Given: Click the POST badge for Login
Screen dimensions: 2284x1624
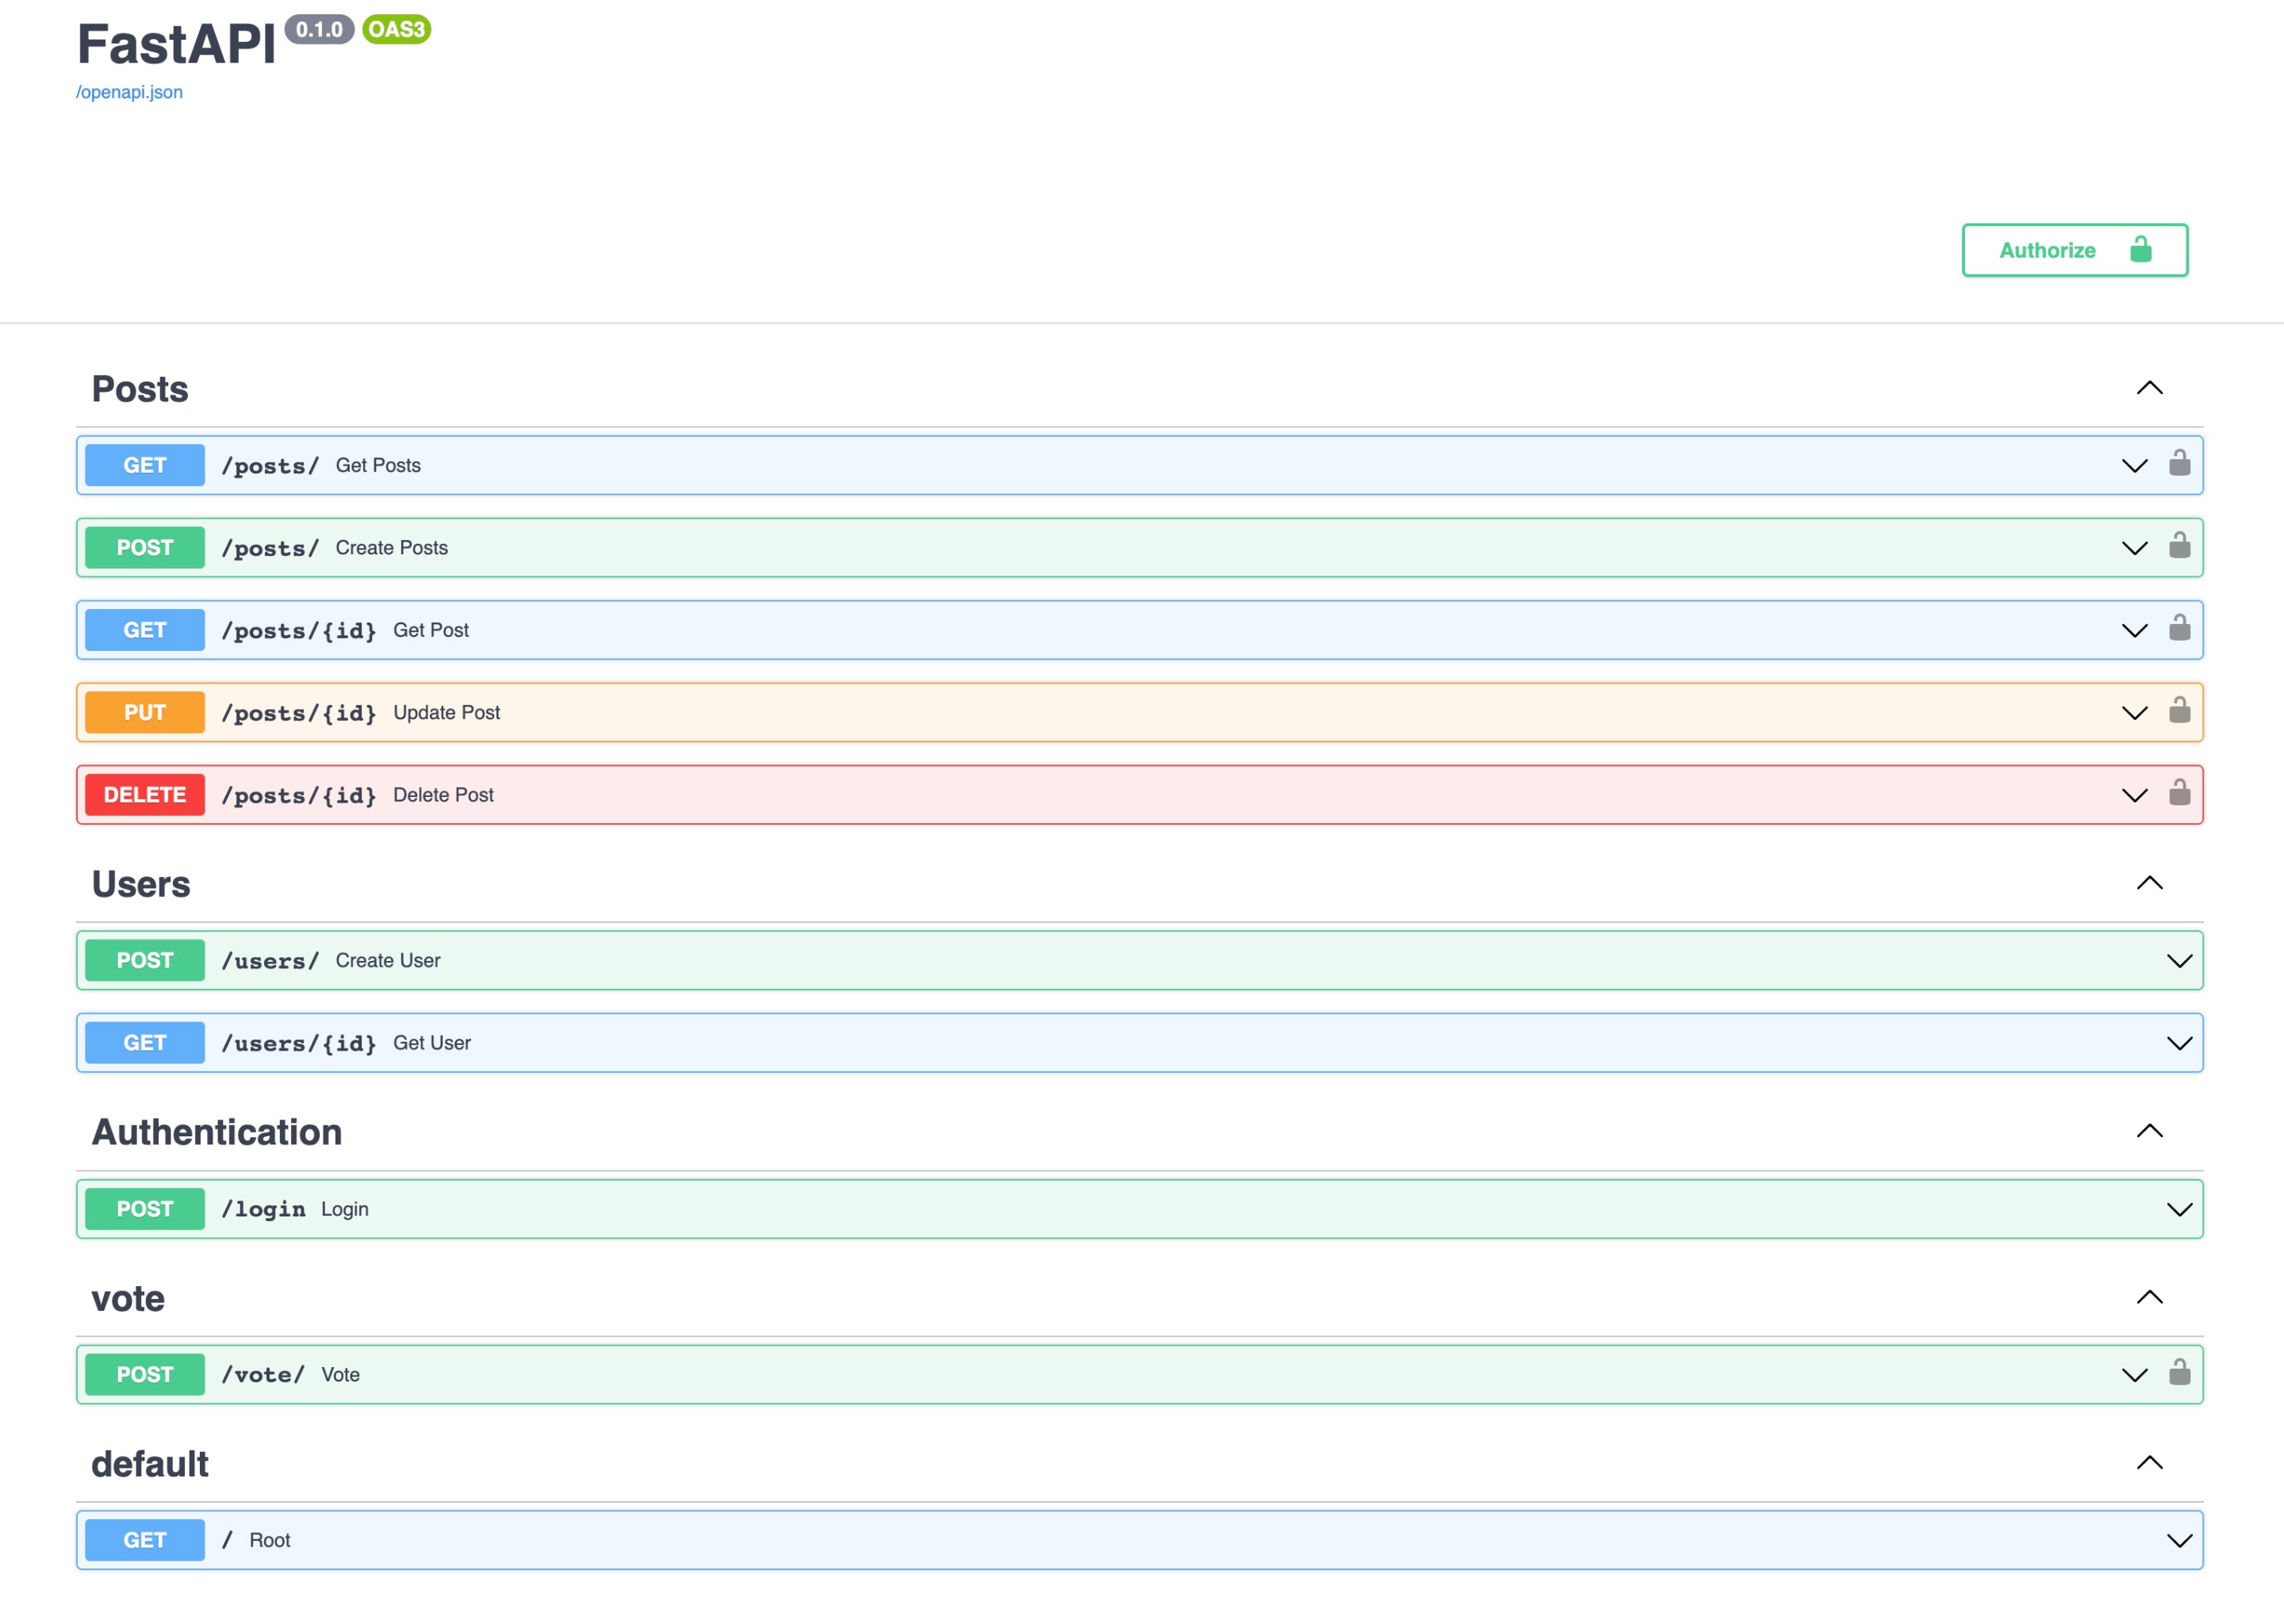Looking at the screenshot, I should pyautogui.click(x=145, y=1209).
